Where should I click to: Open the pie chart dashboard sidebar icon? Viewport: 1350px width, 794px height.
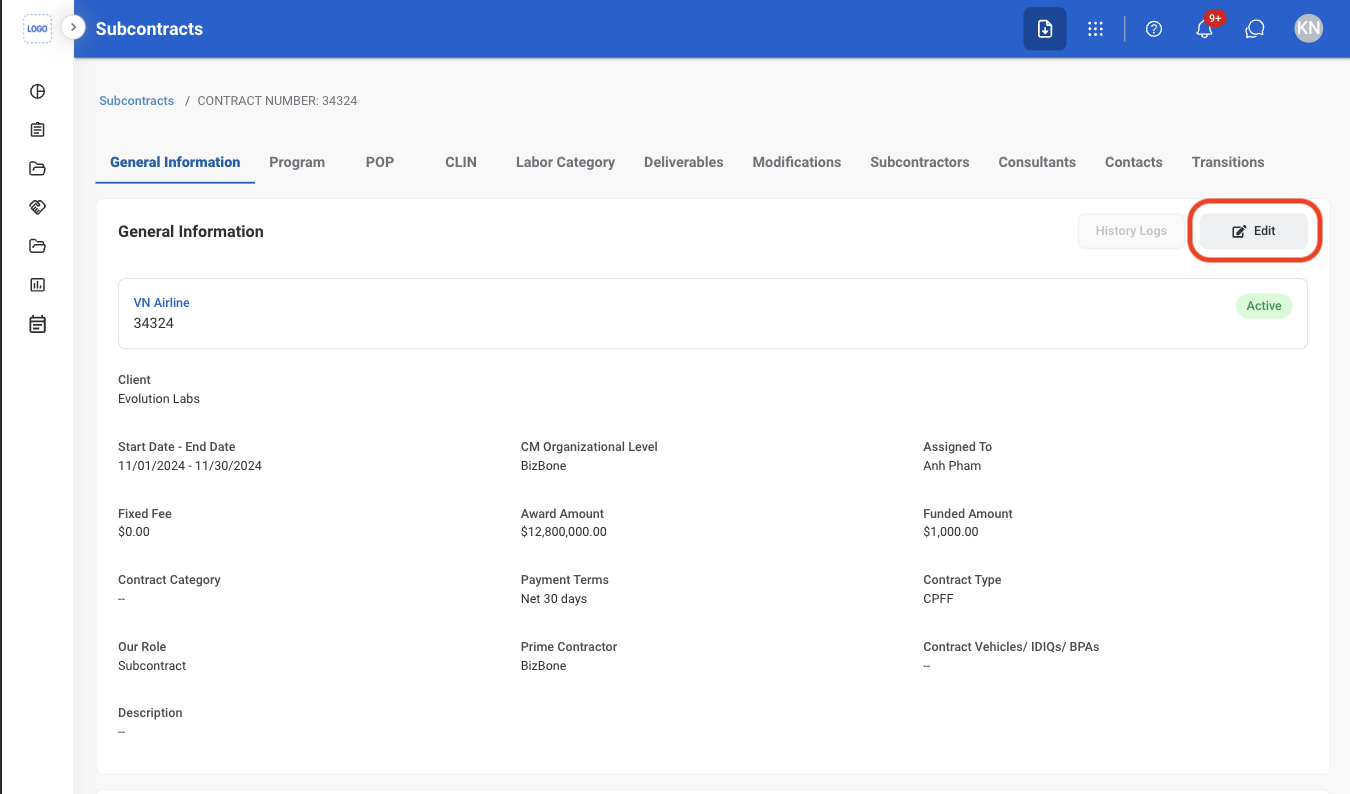tap(37, 92)
